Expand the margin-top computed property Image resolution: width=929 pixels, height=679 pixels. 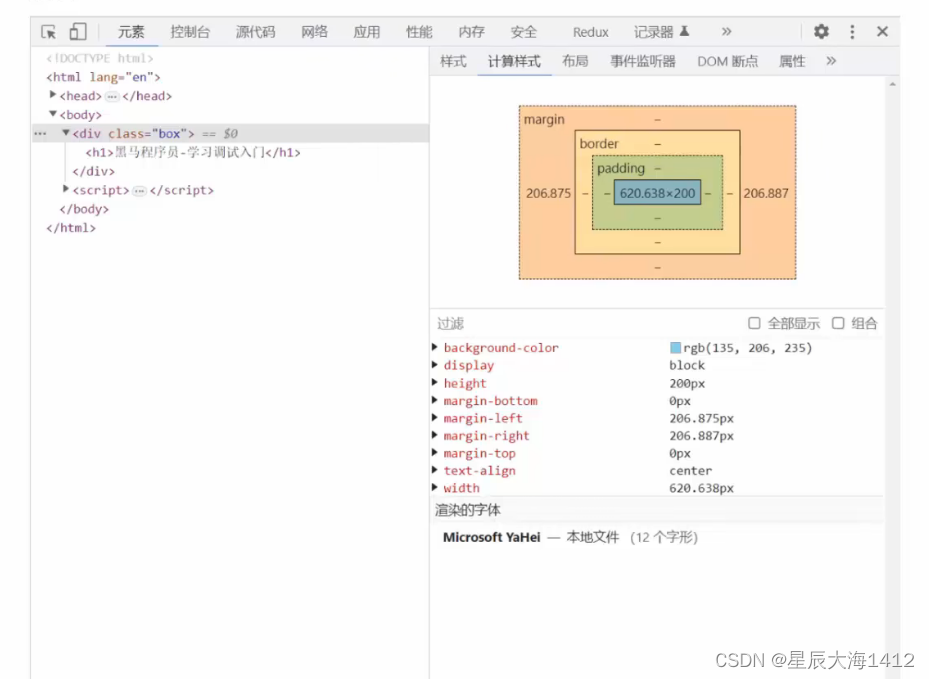(x=435, y=453)
